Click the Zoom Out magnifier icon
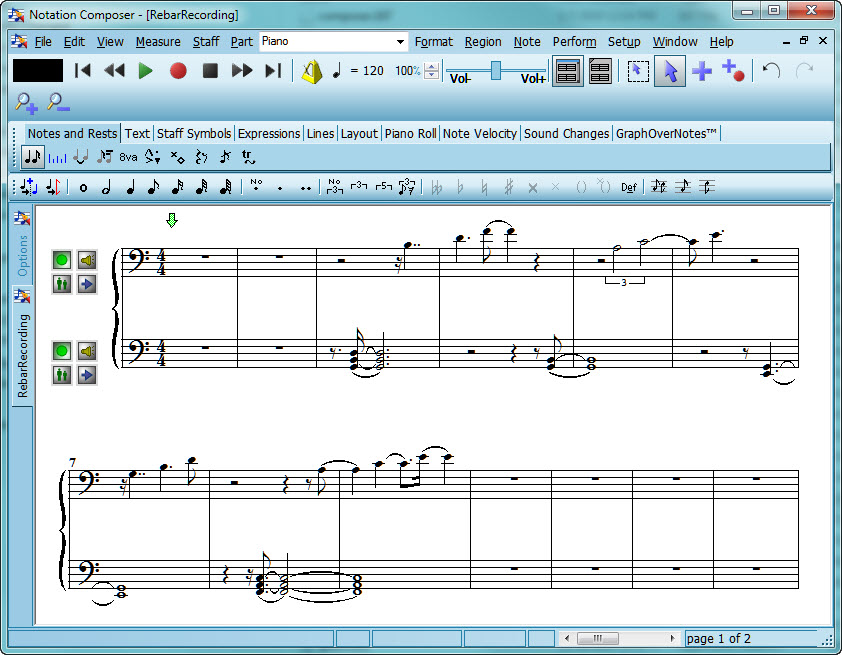 pos(58,102)
